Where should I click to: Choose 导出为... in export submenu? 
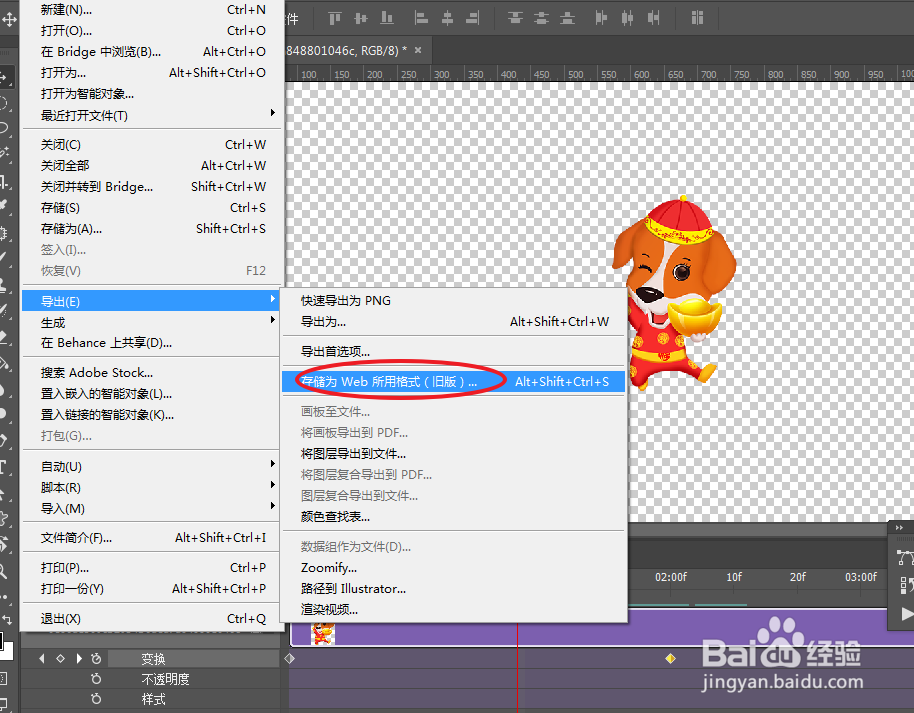(454, 321)
